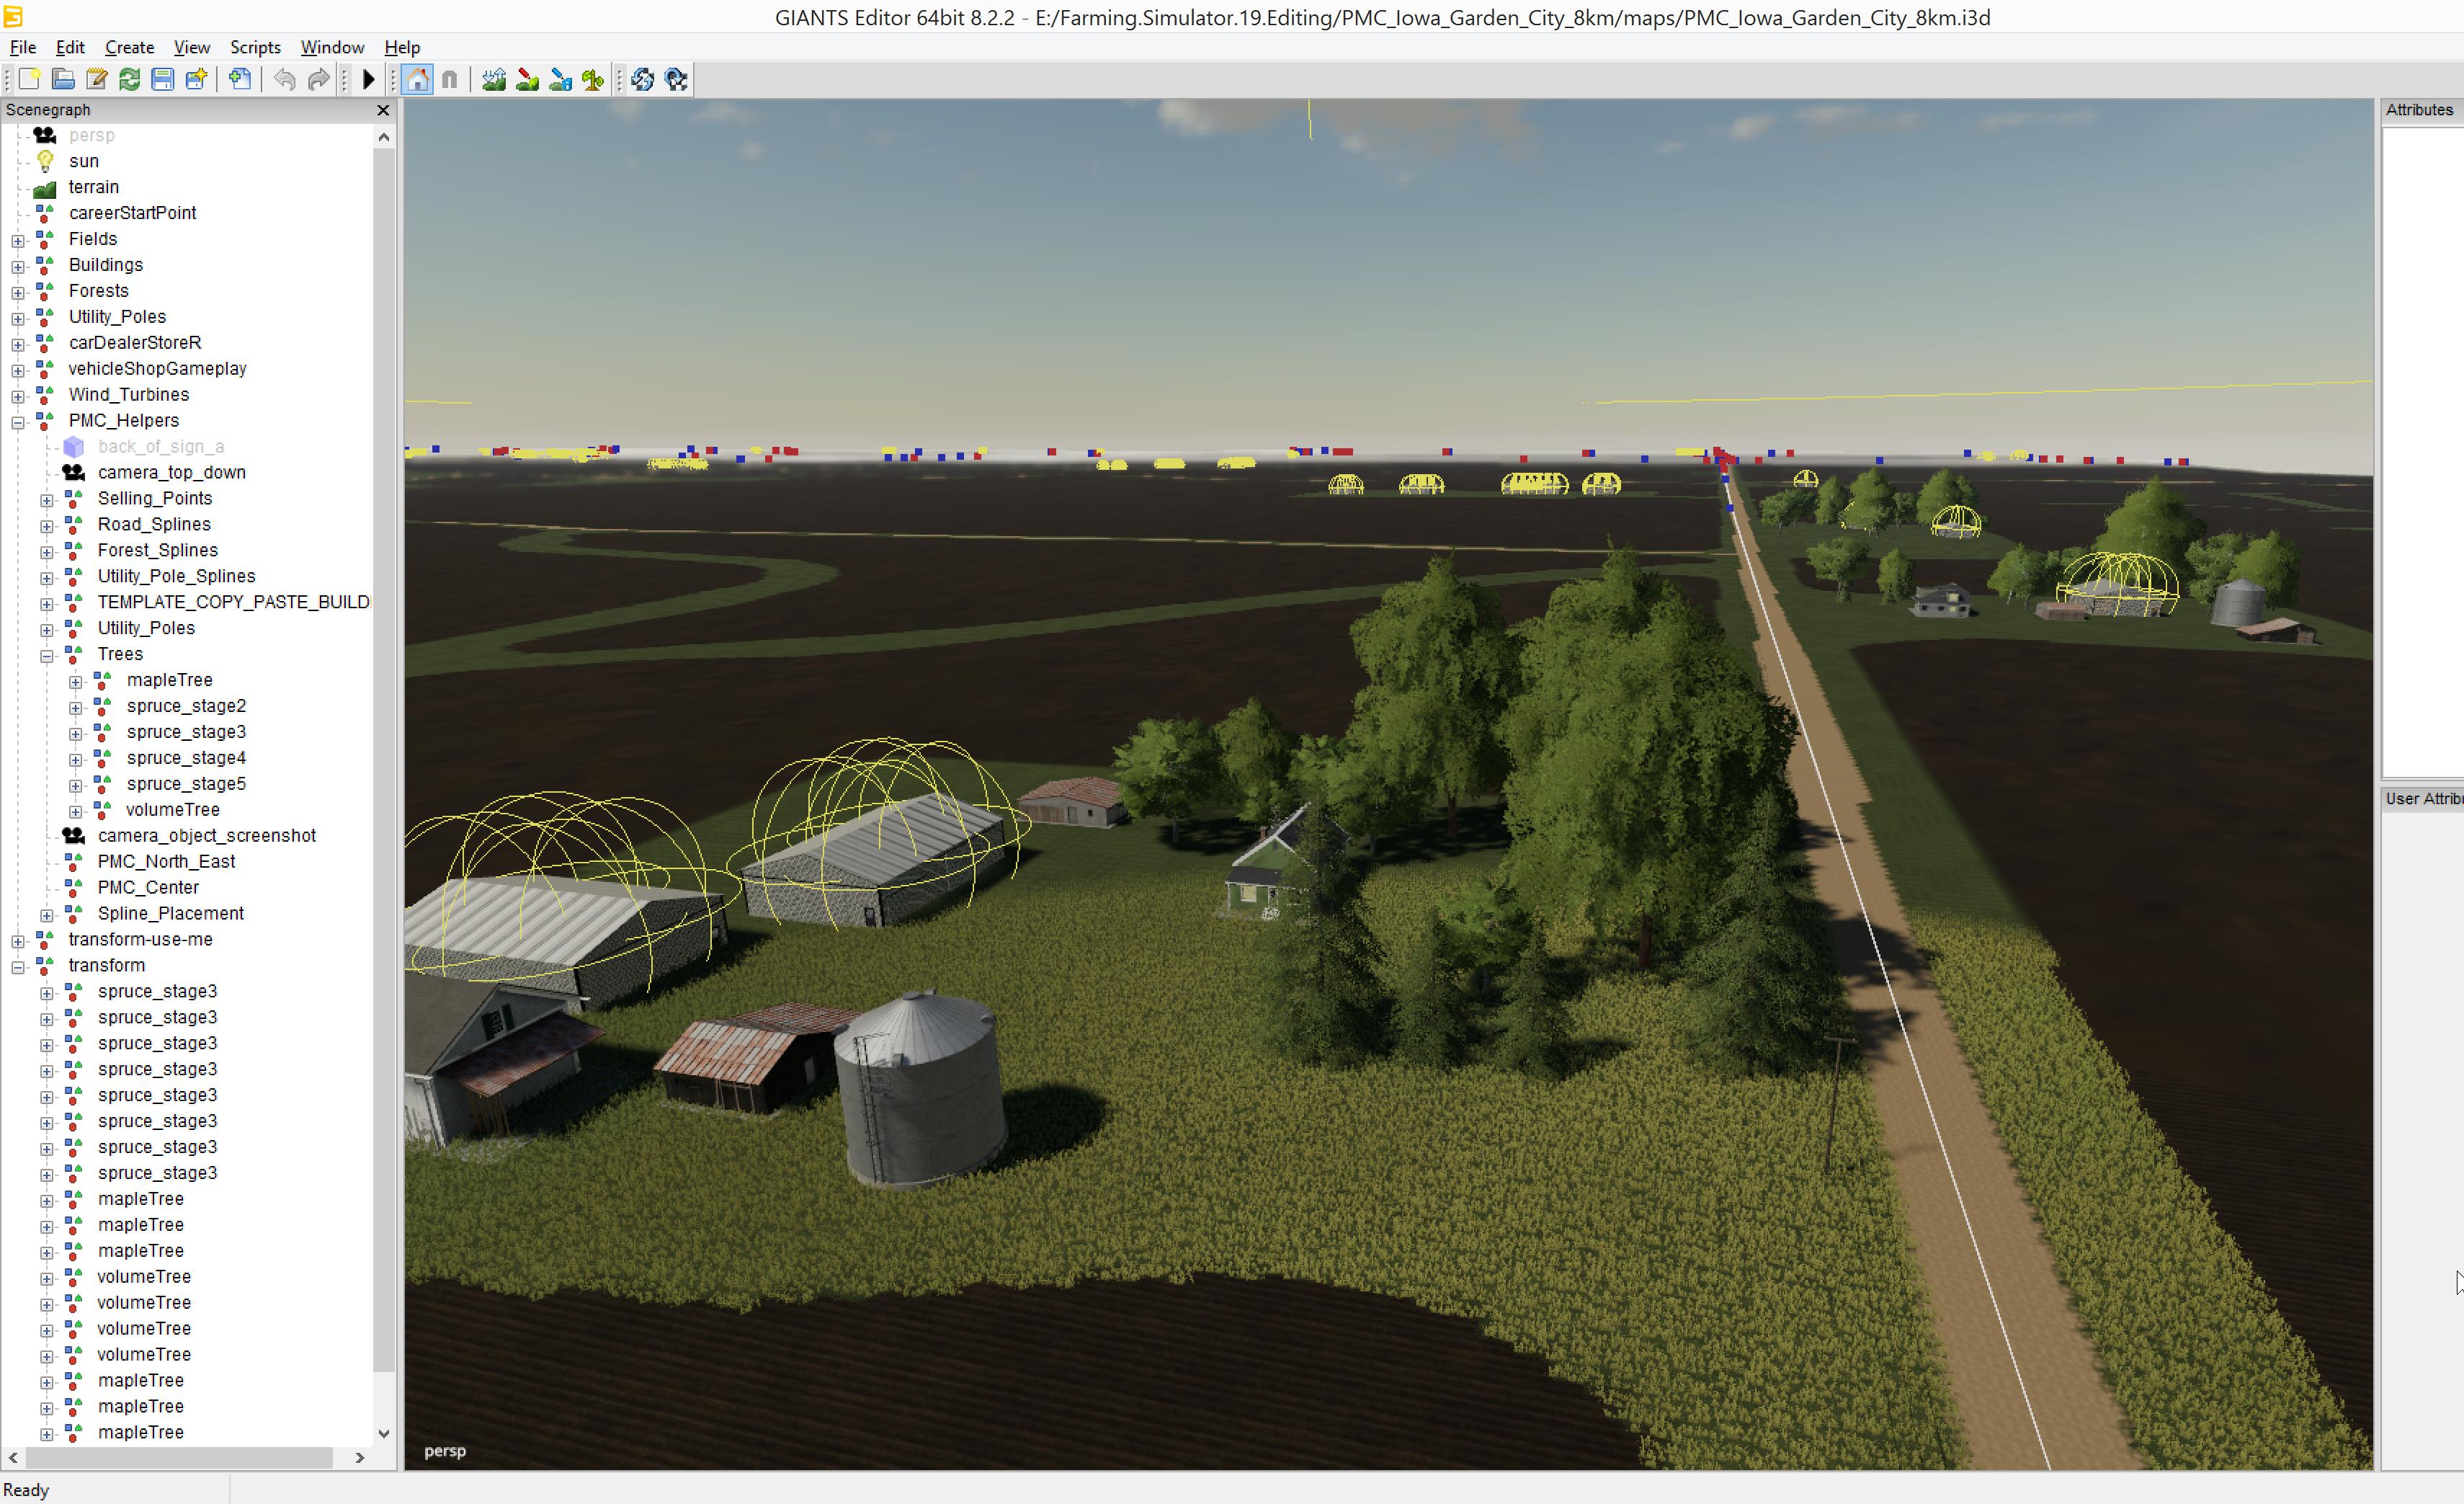The image size is (2464, 1504).
Task: Click the scenegraph scroll down arrow
Action: (x=384, y=1433)
